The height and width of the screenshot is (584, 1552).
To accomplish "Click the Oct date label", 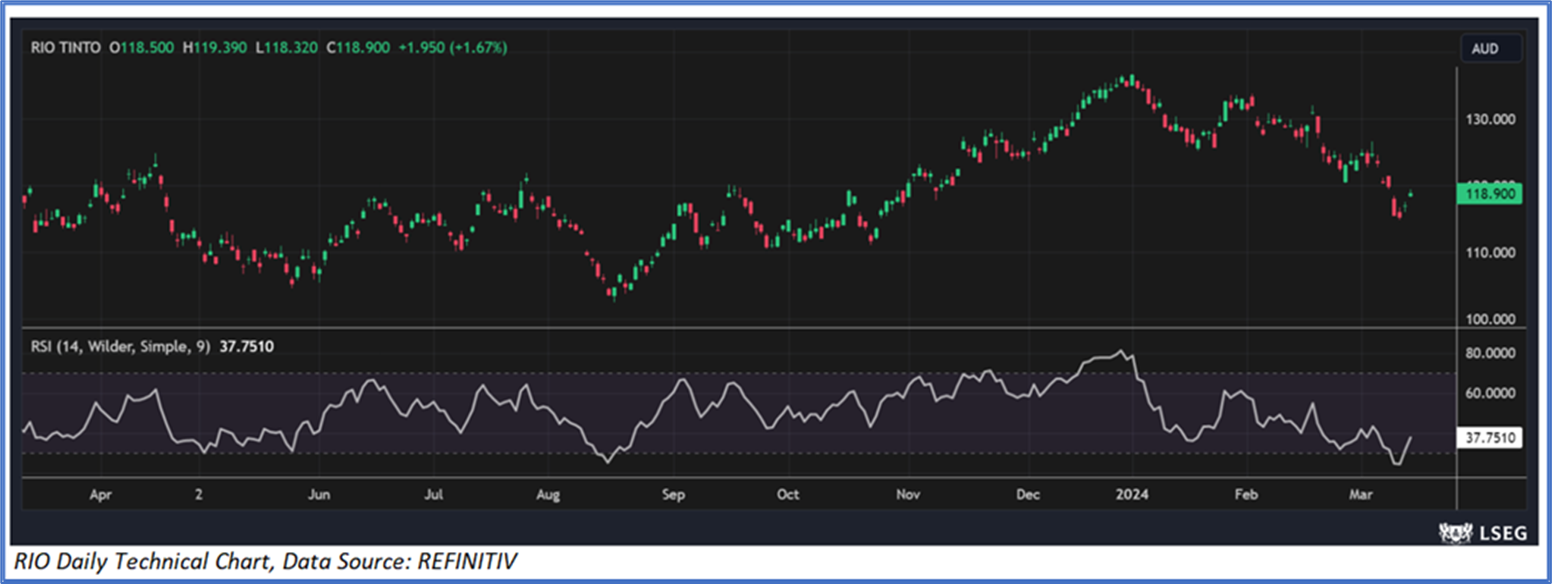I will (x=788, y=494).
